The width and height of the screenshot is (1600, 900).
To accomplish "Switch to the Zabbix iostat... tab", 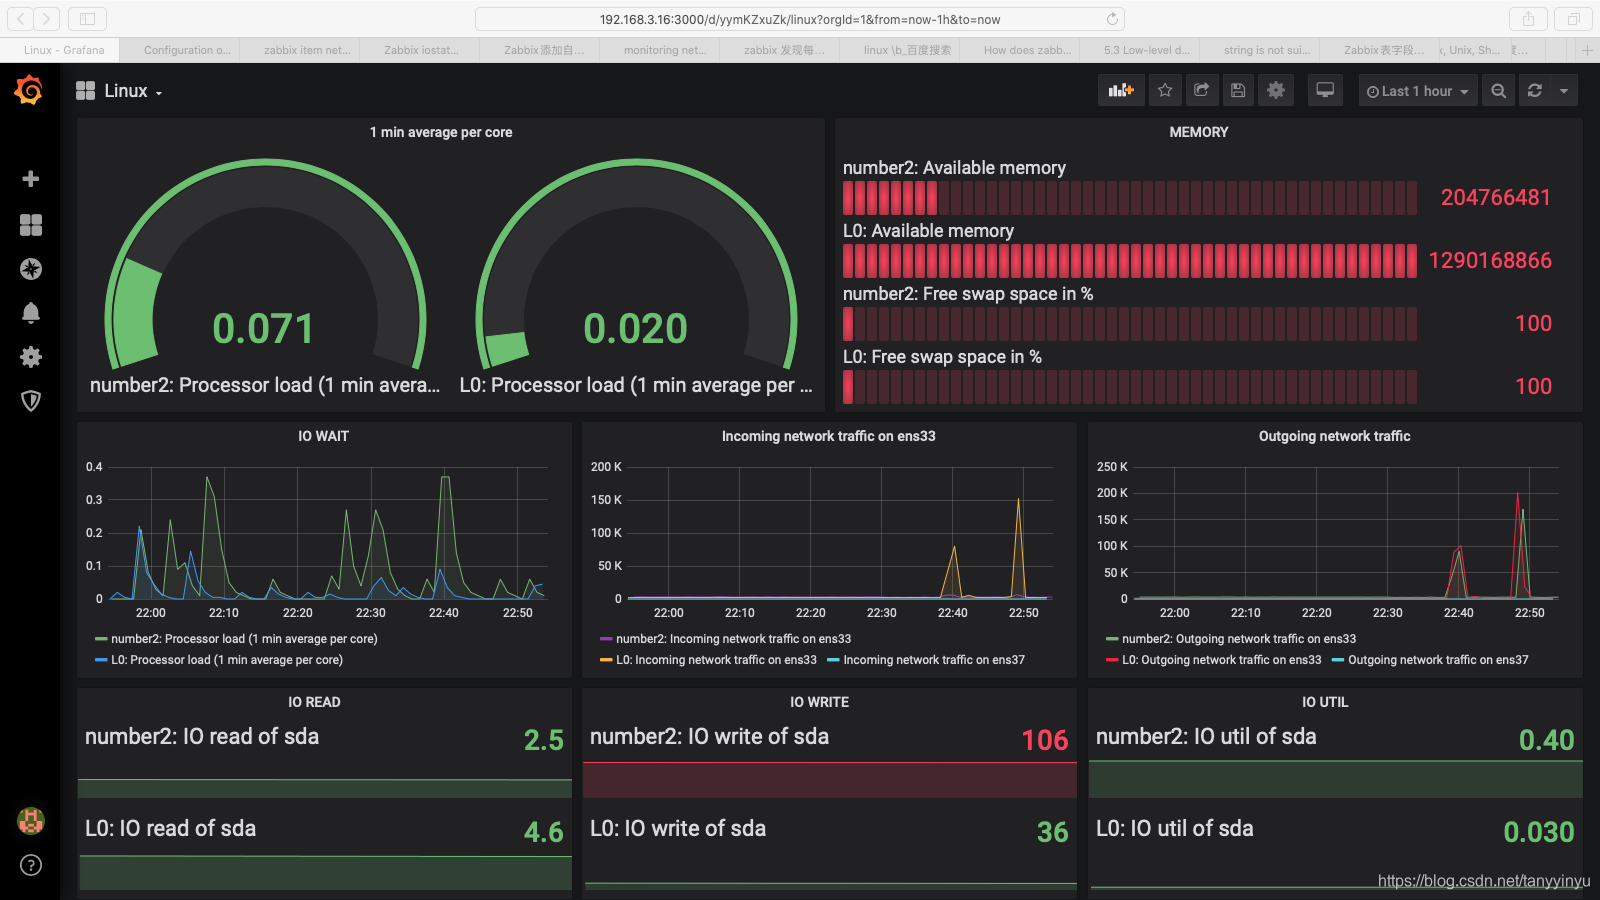I will point(420,50).
